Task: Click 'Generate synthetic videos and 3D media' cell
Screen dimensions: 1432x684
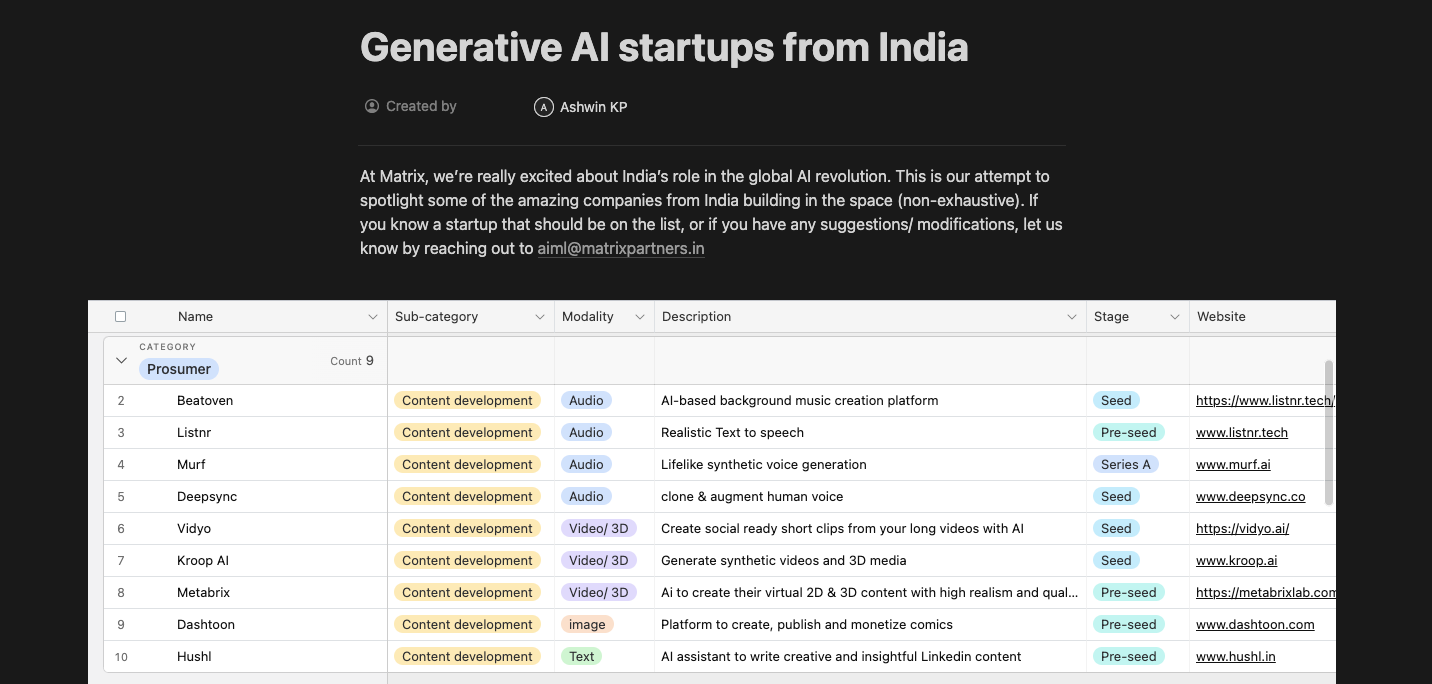Action: pyautogui.click(x=870, y=561)
